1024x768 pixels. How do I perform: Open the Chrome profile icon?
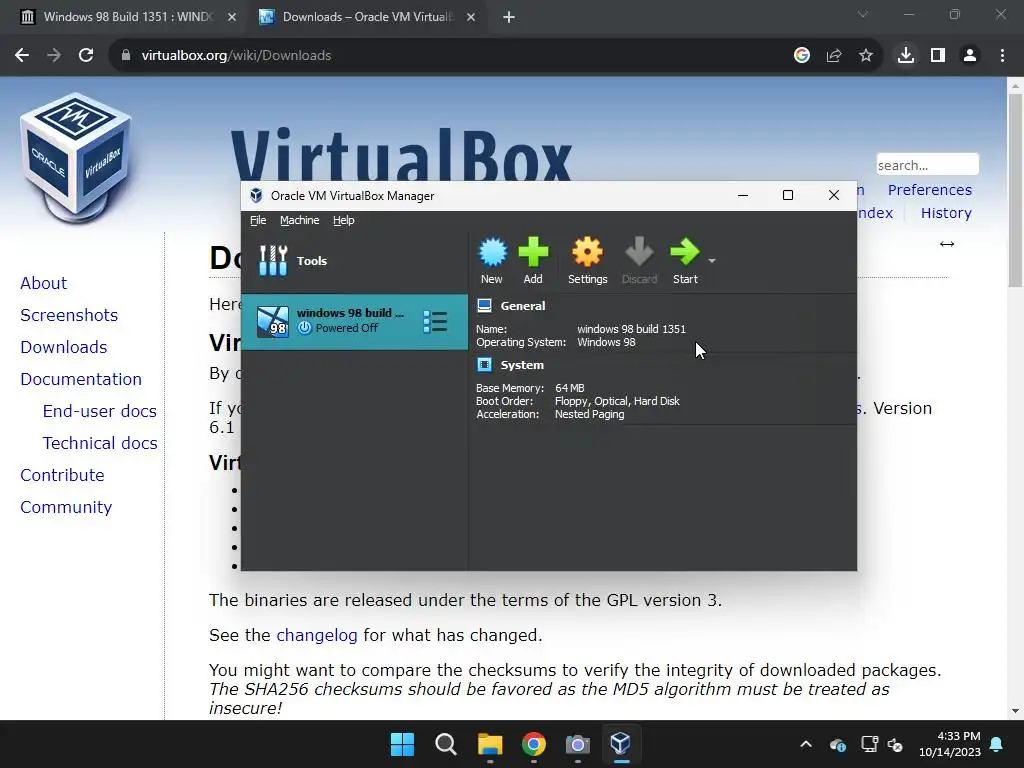point(970,56)
